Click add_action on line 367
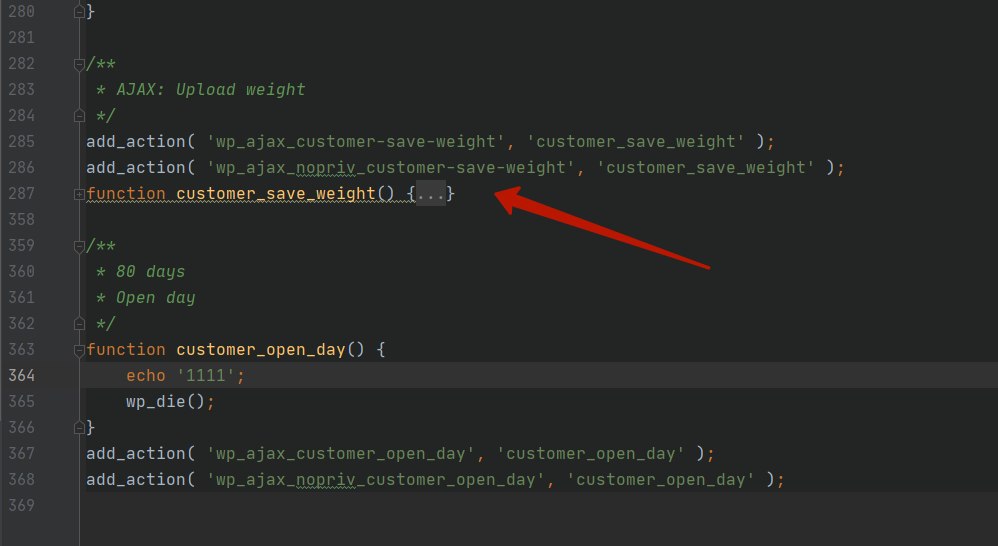 coord(136,454)
